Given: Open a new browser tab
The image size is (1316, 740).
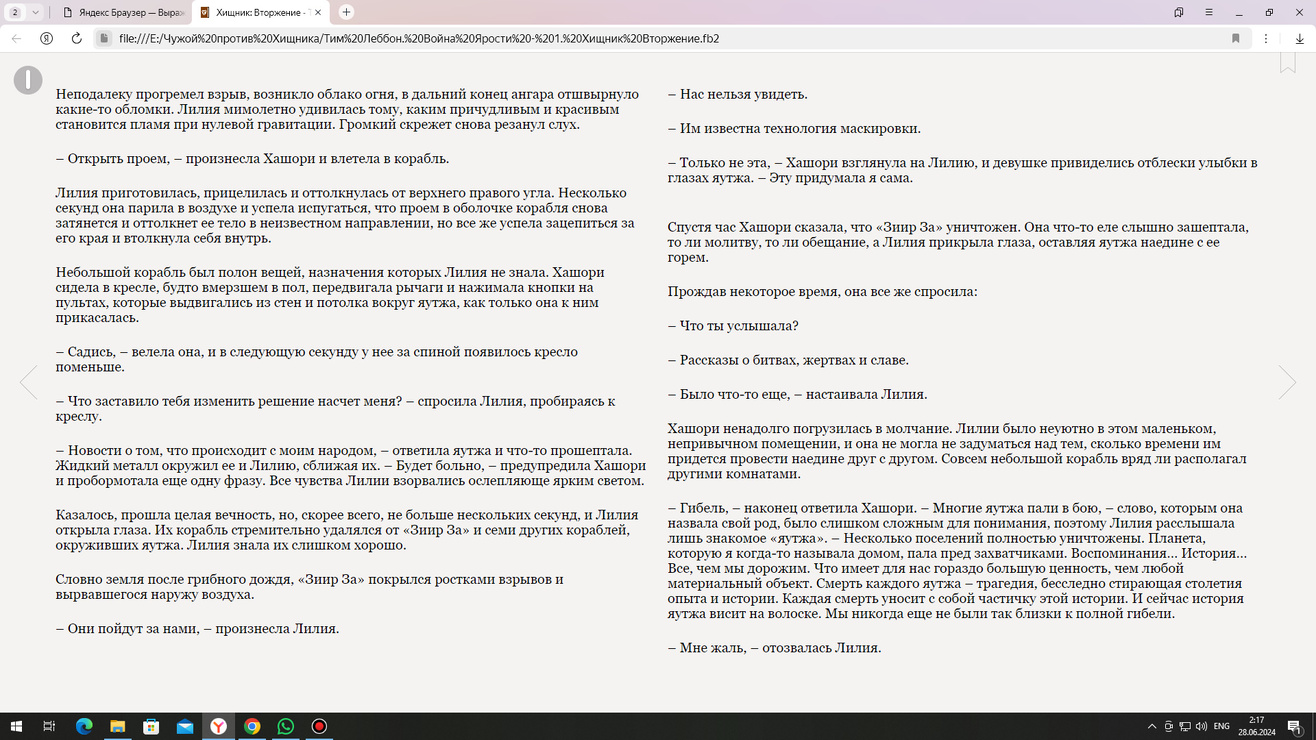Looking at the screenshot, I should (346, 12).
